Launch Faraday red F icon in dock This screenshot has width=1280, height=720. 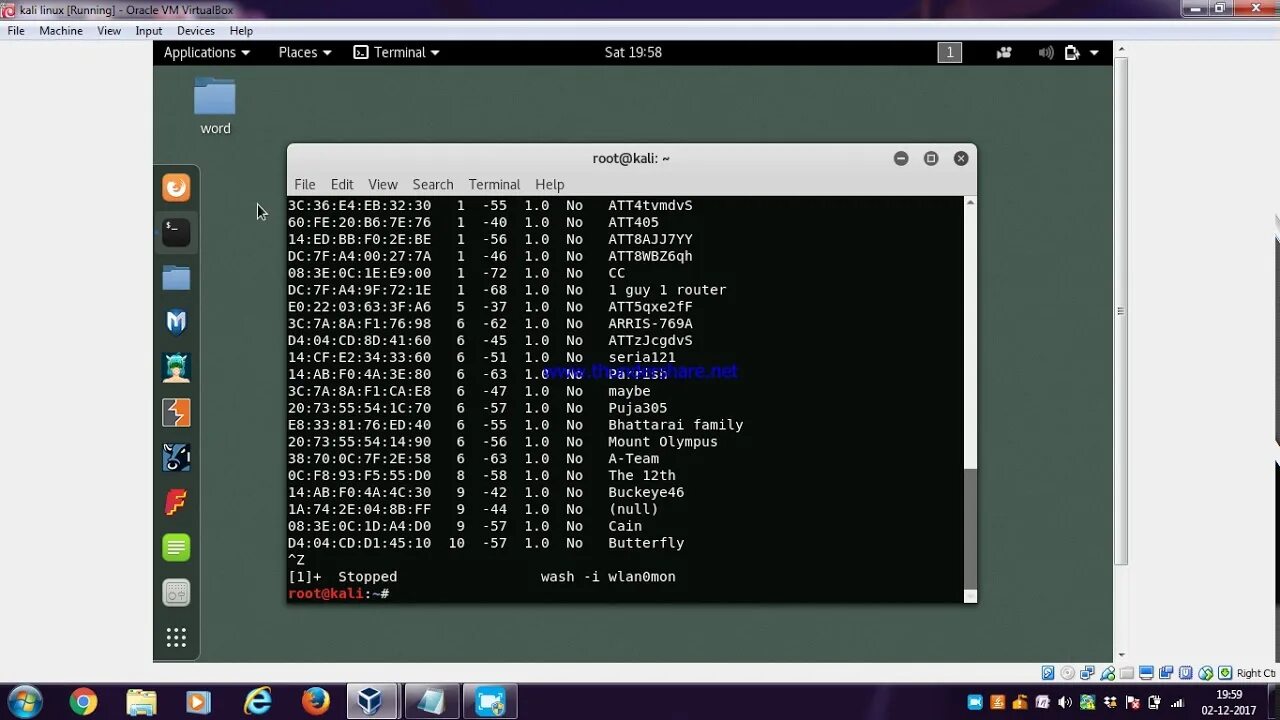click(x=176, y=502)
